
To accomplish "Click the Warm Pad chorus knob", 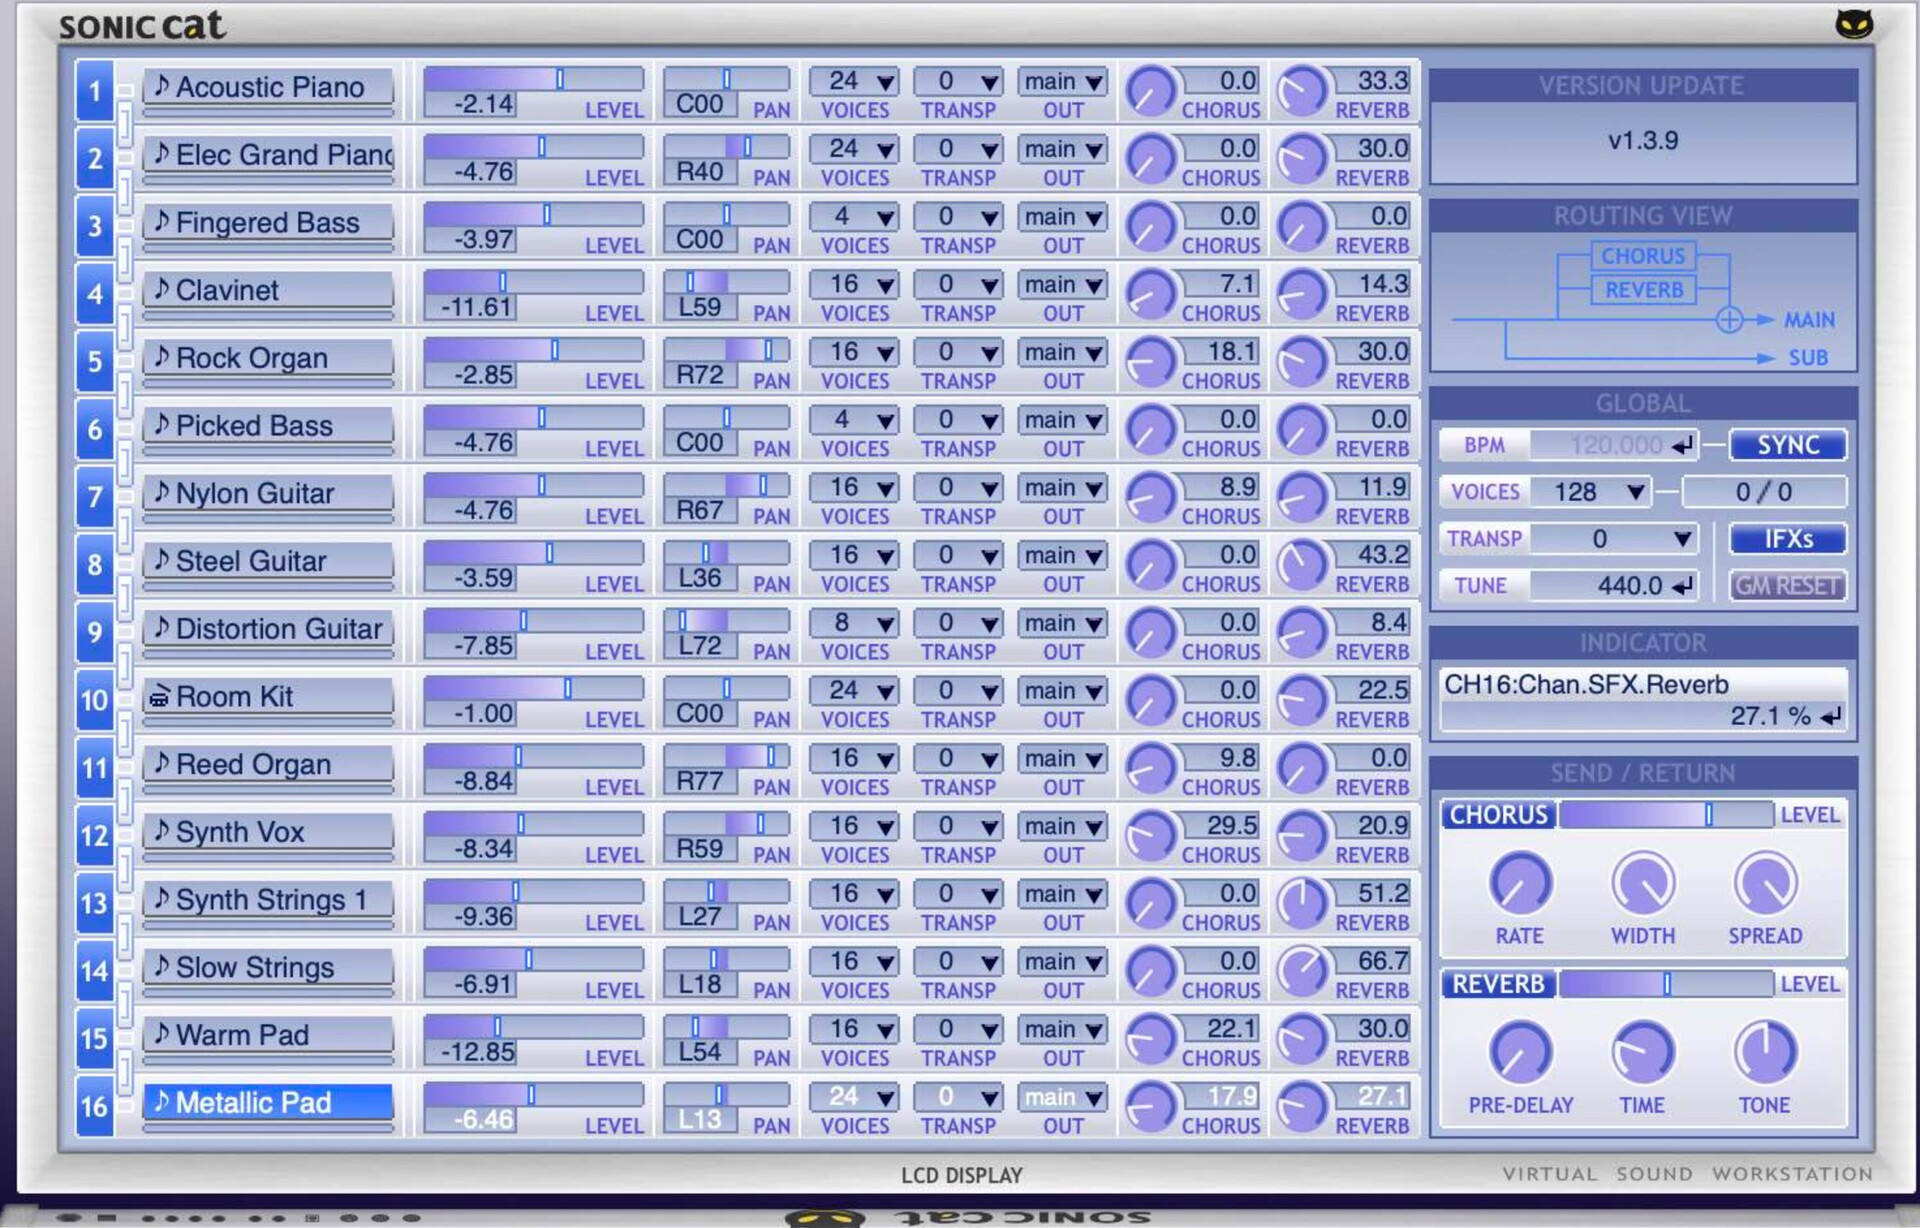I will tap(1150, 1040).
